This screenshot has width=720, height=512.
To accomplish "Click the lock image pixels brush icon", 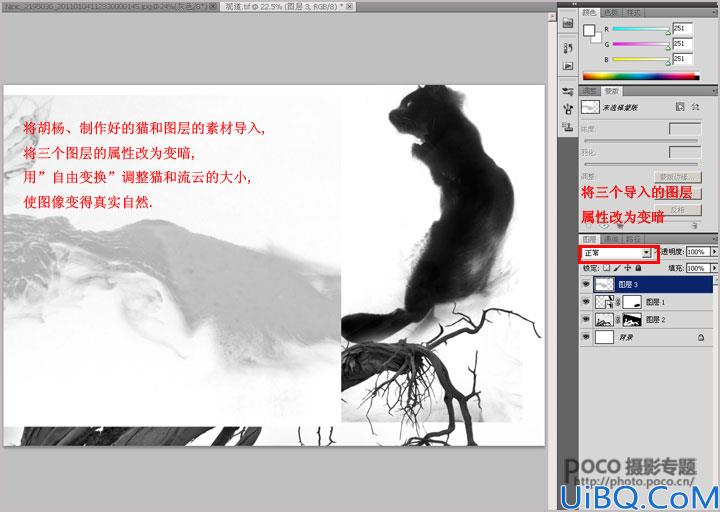I will pyautogui.click(x=617, y=268).
